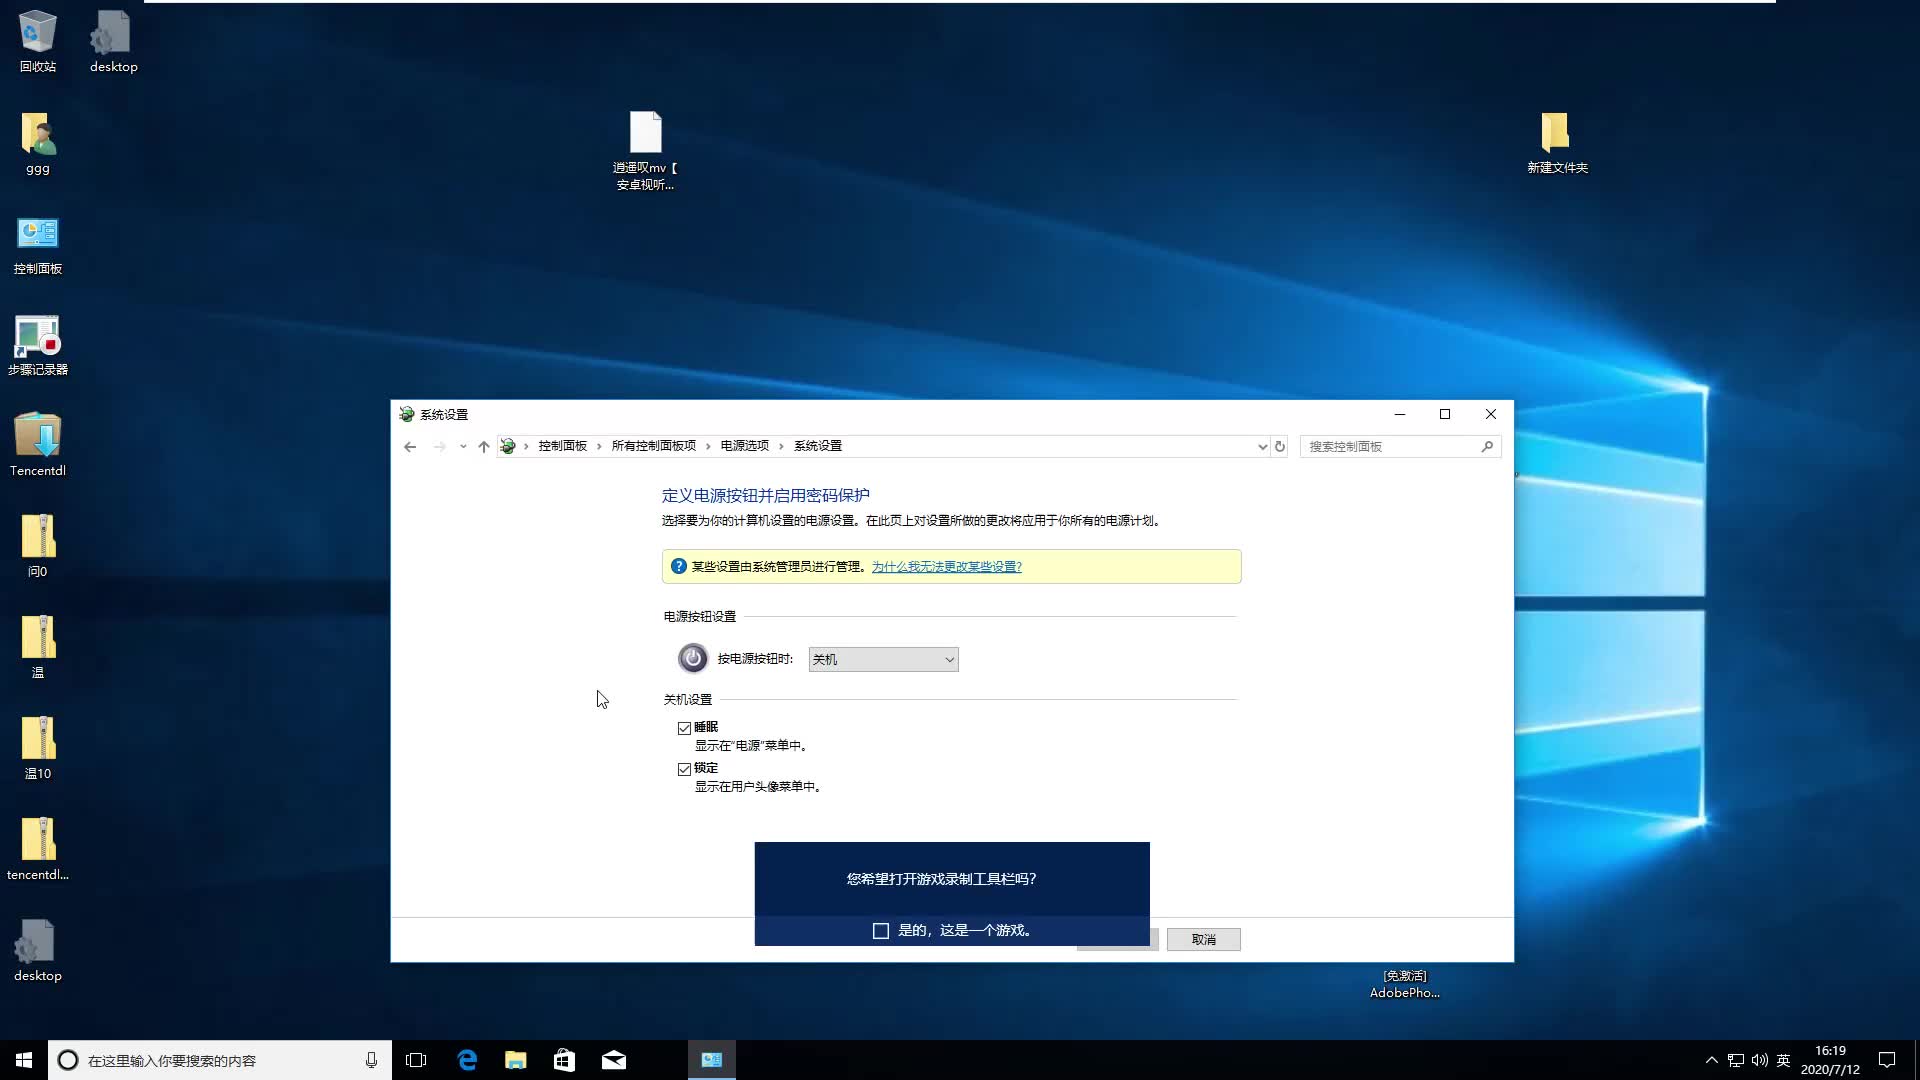Open Microsoft Store from taskbar
The width and height of the screenshot is (1920, 1080).
point(564,1060)
